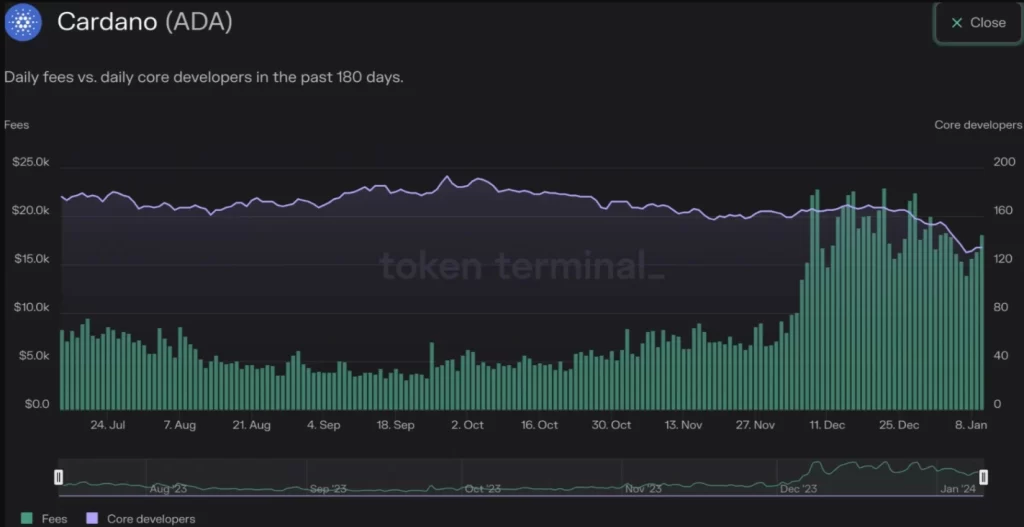The image size is (1024, 527).
Task: Click the 13. Nov date label
Action: tap(683, 424)
